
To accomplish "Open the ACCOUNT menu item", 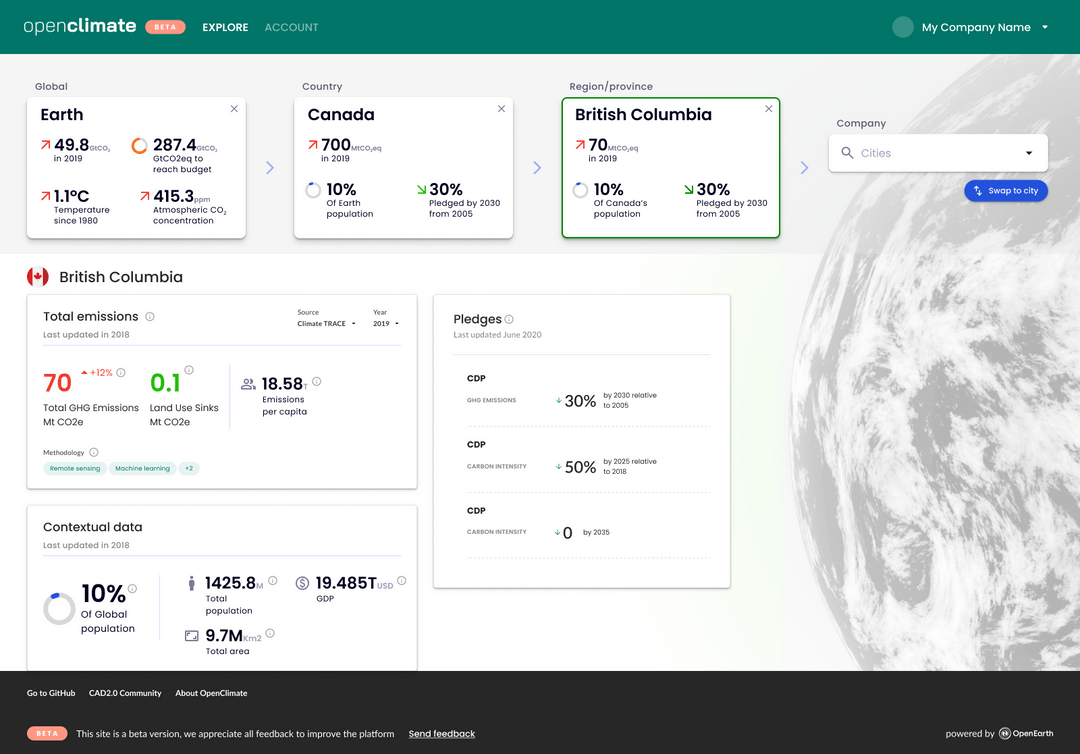I will [x=291, y=27].
